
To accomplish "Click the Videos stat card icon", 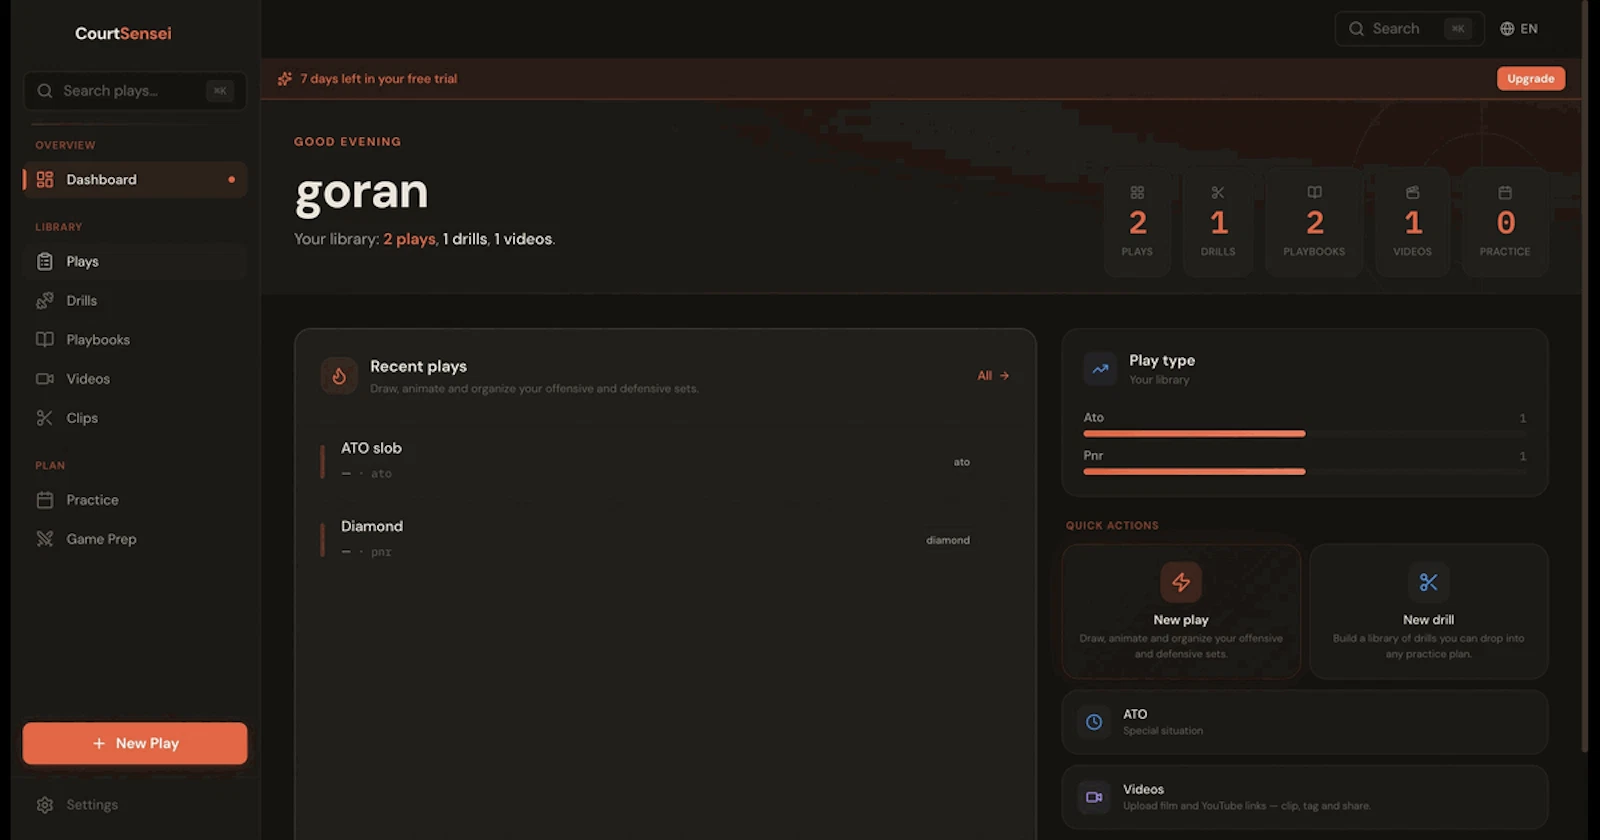I will click(1412, 192).
